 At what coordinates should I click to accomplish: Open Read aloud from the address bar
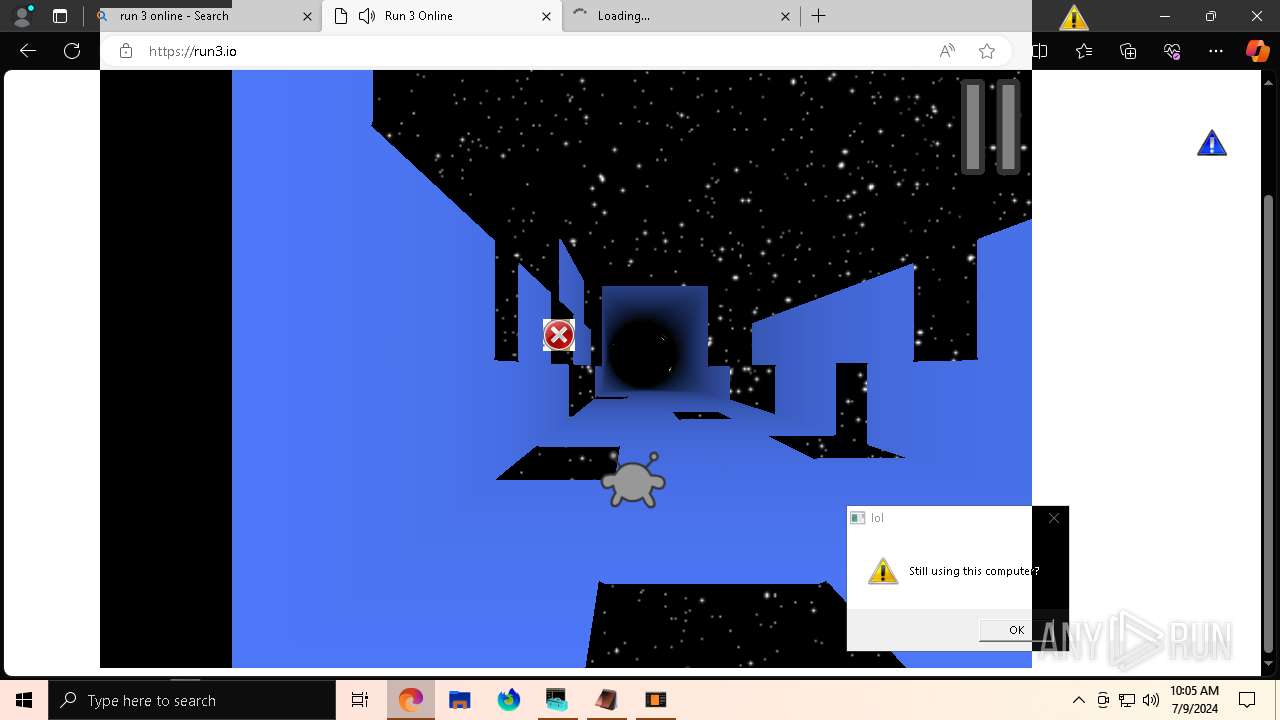[x=947, y=51]
